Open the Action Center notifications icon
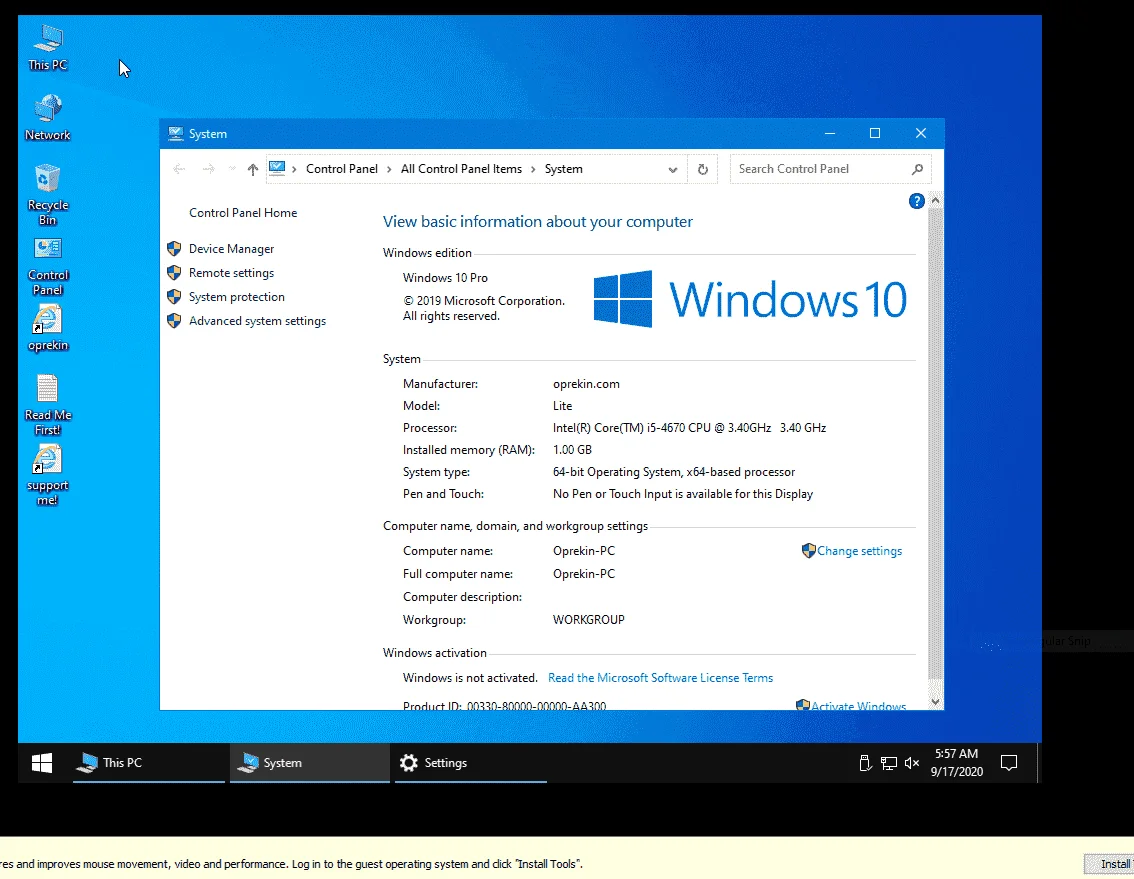The image size is (1134, 879). coord(1009,763)
